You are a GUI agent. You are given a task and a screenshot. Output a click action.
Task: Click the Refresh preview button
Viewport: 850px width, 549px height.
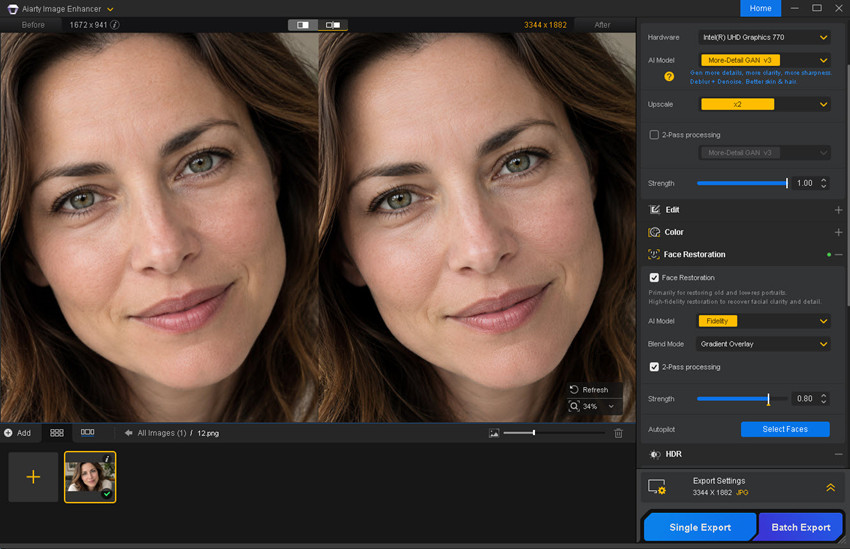click(x=589, y=390)
